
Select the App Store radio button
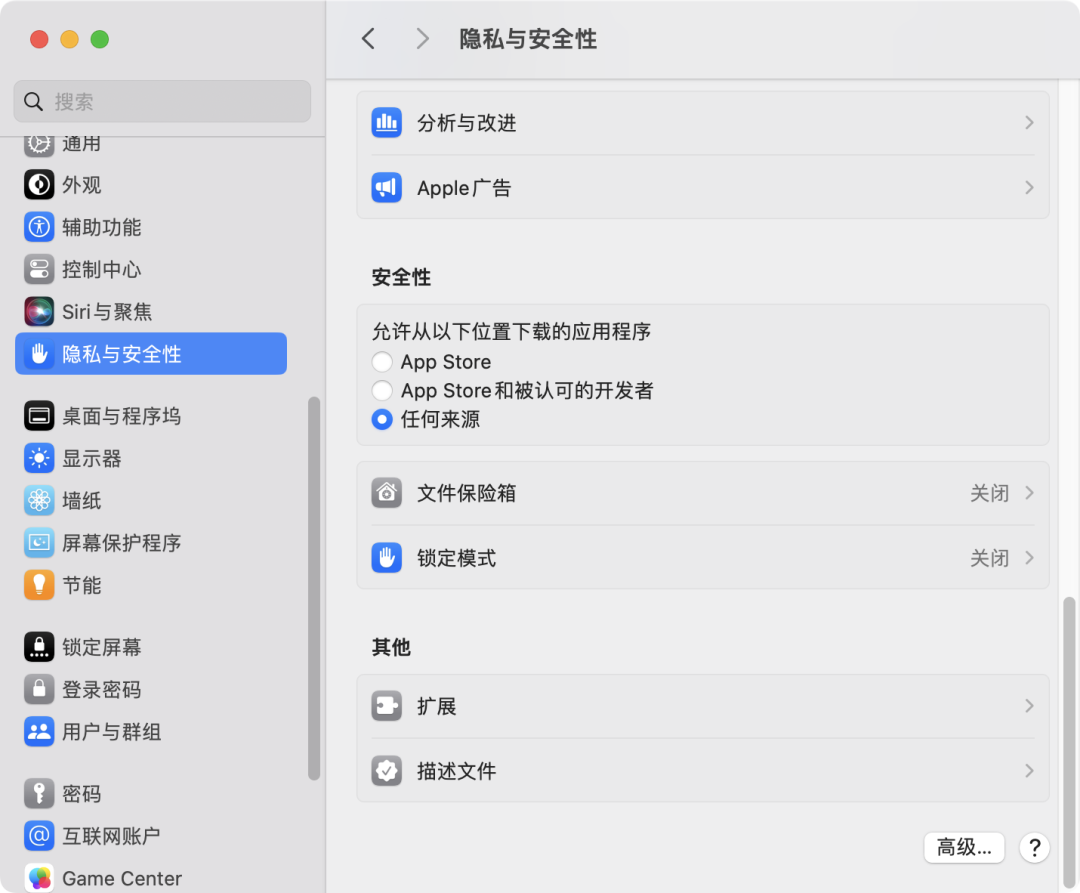pyautogui.click(x=381, y=361)
